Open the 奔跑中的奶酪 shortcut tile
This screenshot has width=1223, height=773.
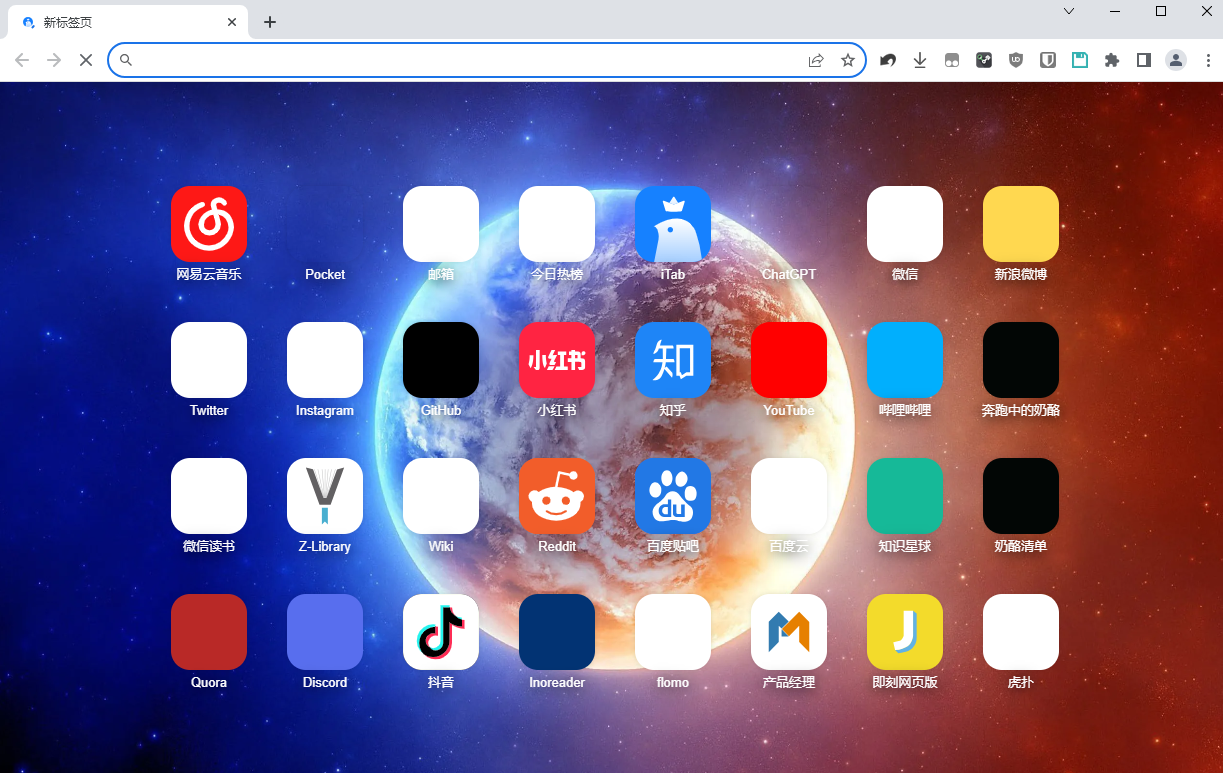1021,360
